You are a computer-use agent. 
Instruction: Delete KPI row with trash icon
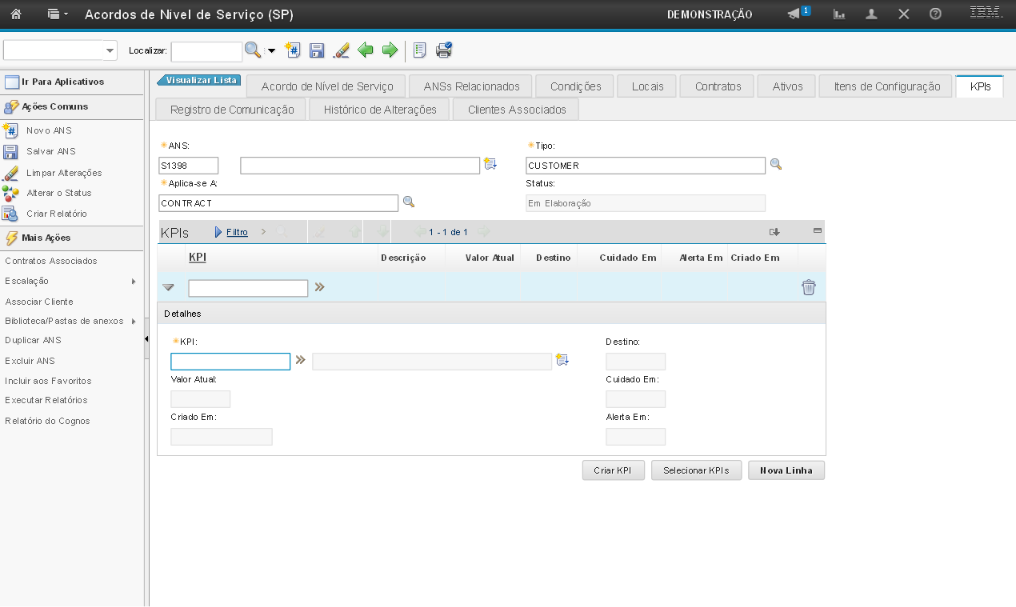coord(808,288)
